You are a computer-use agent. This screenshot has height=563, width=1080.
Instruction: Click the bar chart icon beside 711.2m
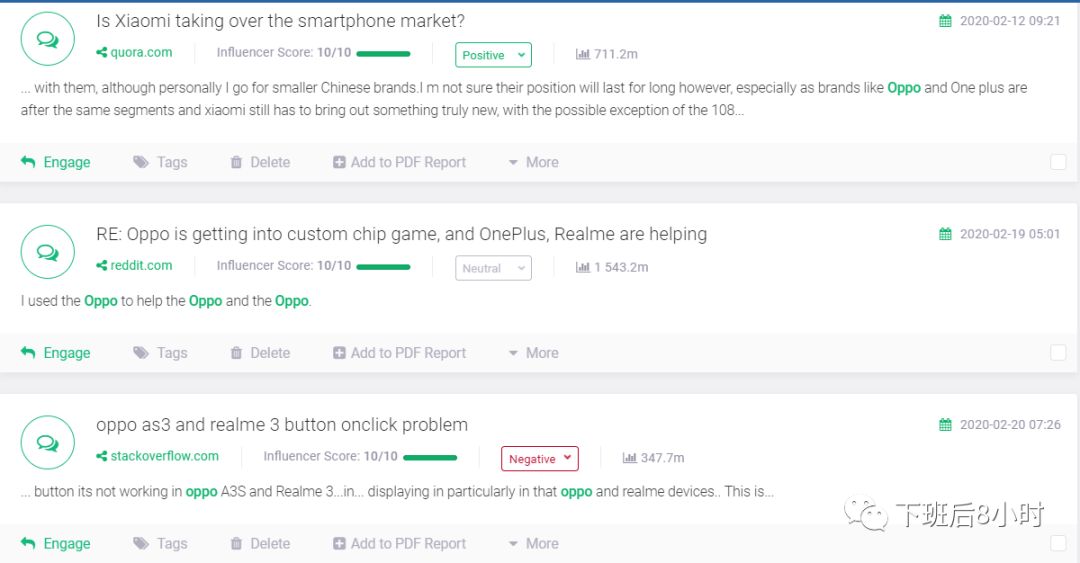(x=583, y=54)
